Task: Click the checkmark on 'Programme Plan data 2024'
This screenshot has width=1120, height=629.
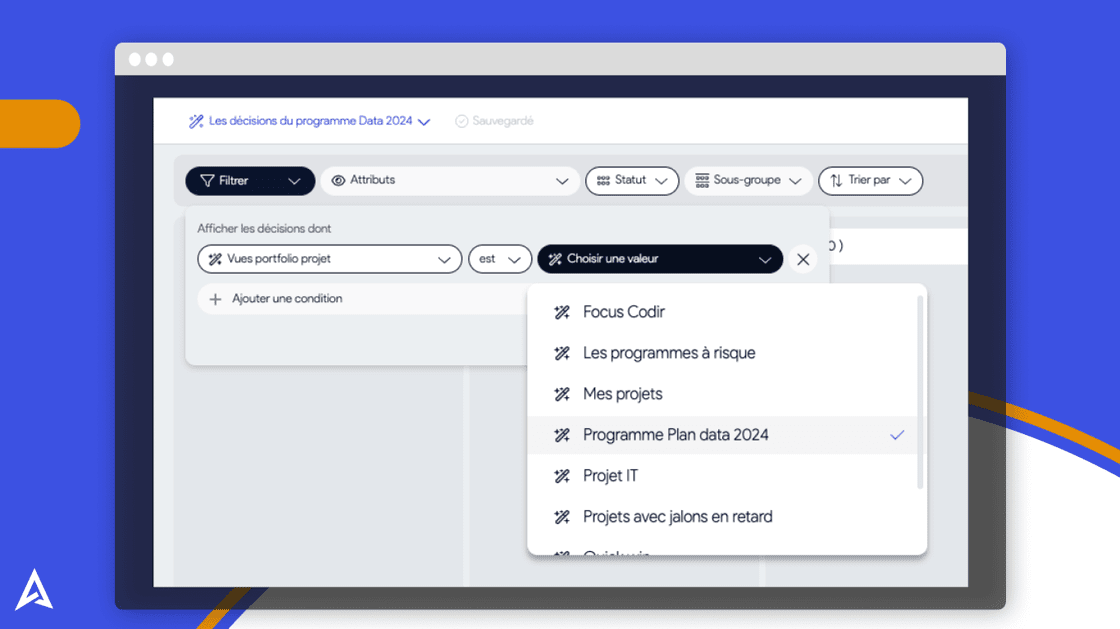Action: coord(897,435)
